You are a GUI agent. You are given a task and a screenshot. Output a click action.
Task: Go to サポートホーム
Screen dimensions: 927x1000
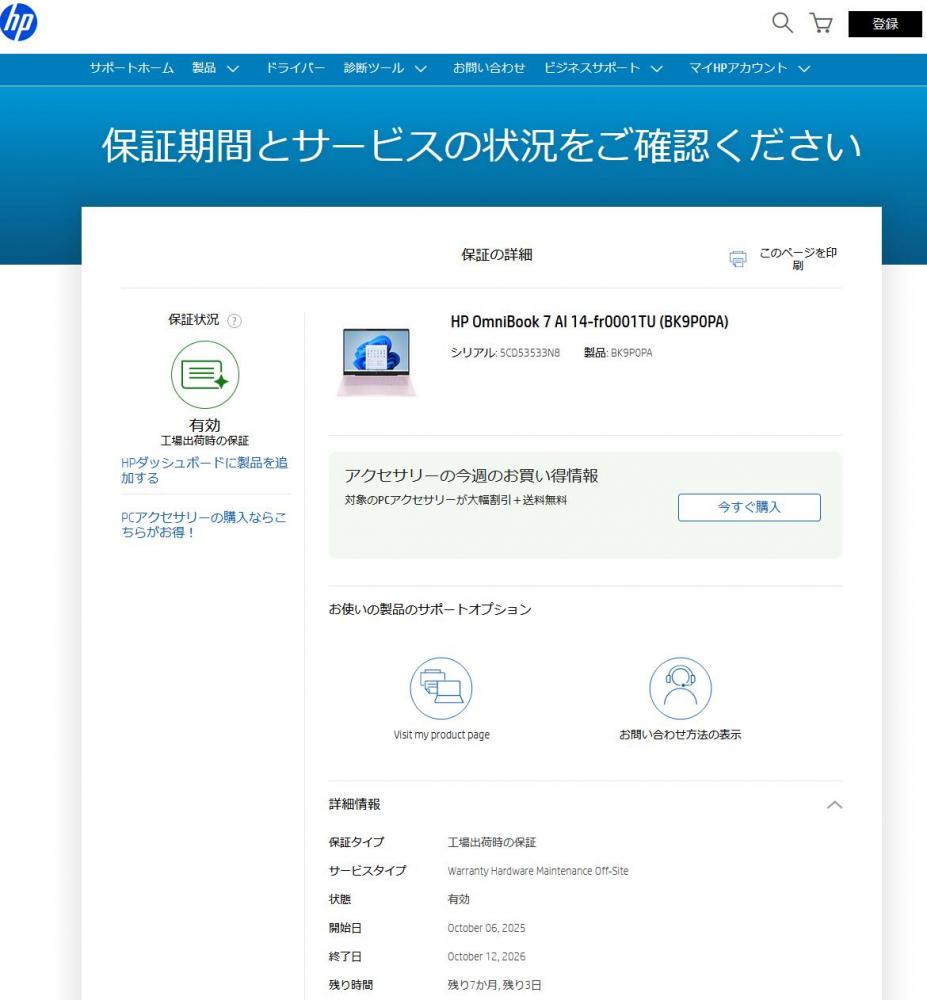[131, 68]
